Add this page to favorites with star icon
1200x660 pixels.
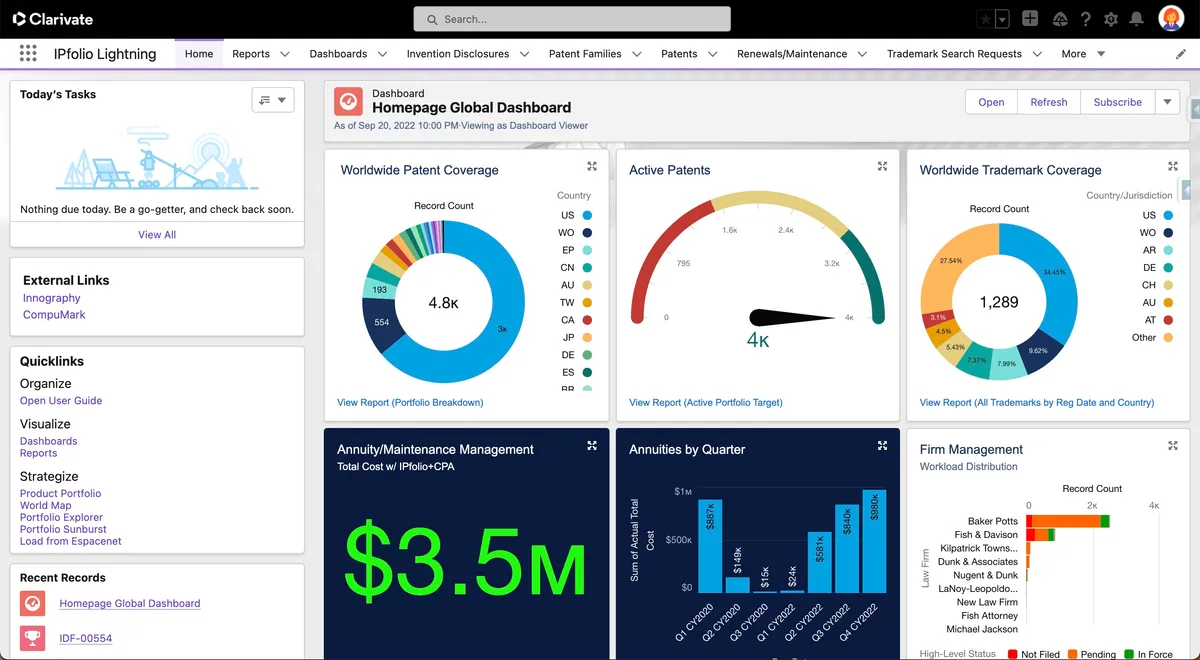(x=985, y=19)
